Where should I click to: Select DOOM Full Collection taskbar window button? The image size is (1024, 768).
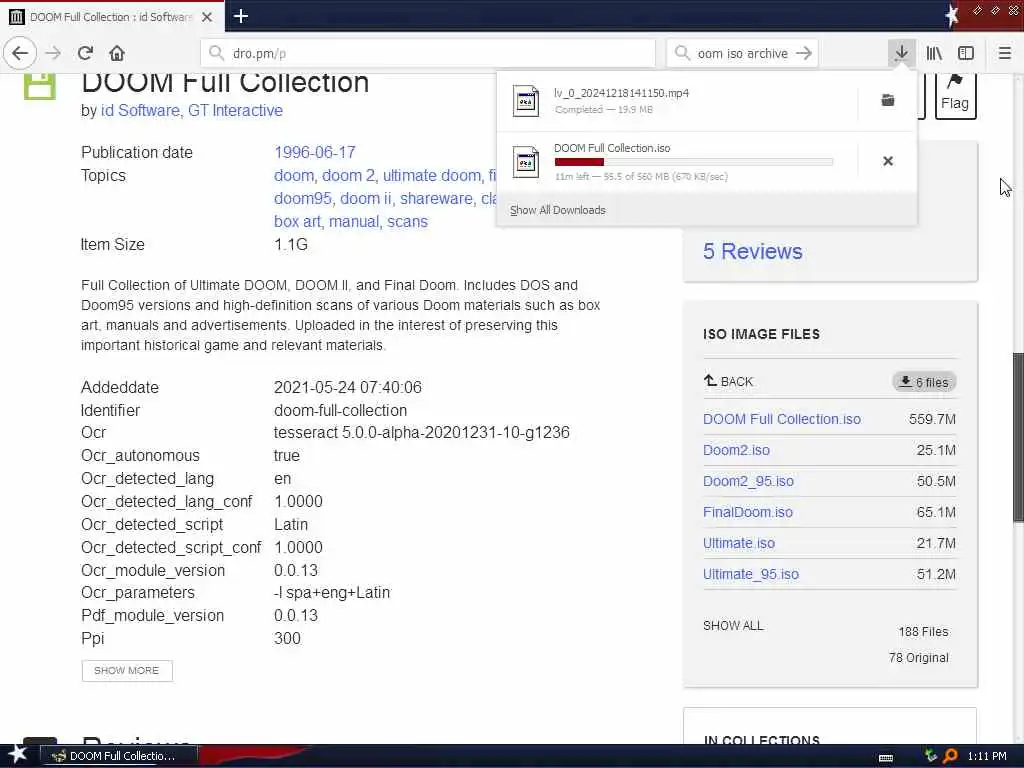tap(118, 756)
